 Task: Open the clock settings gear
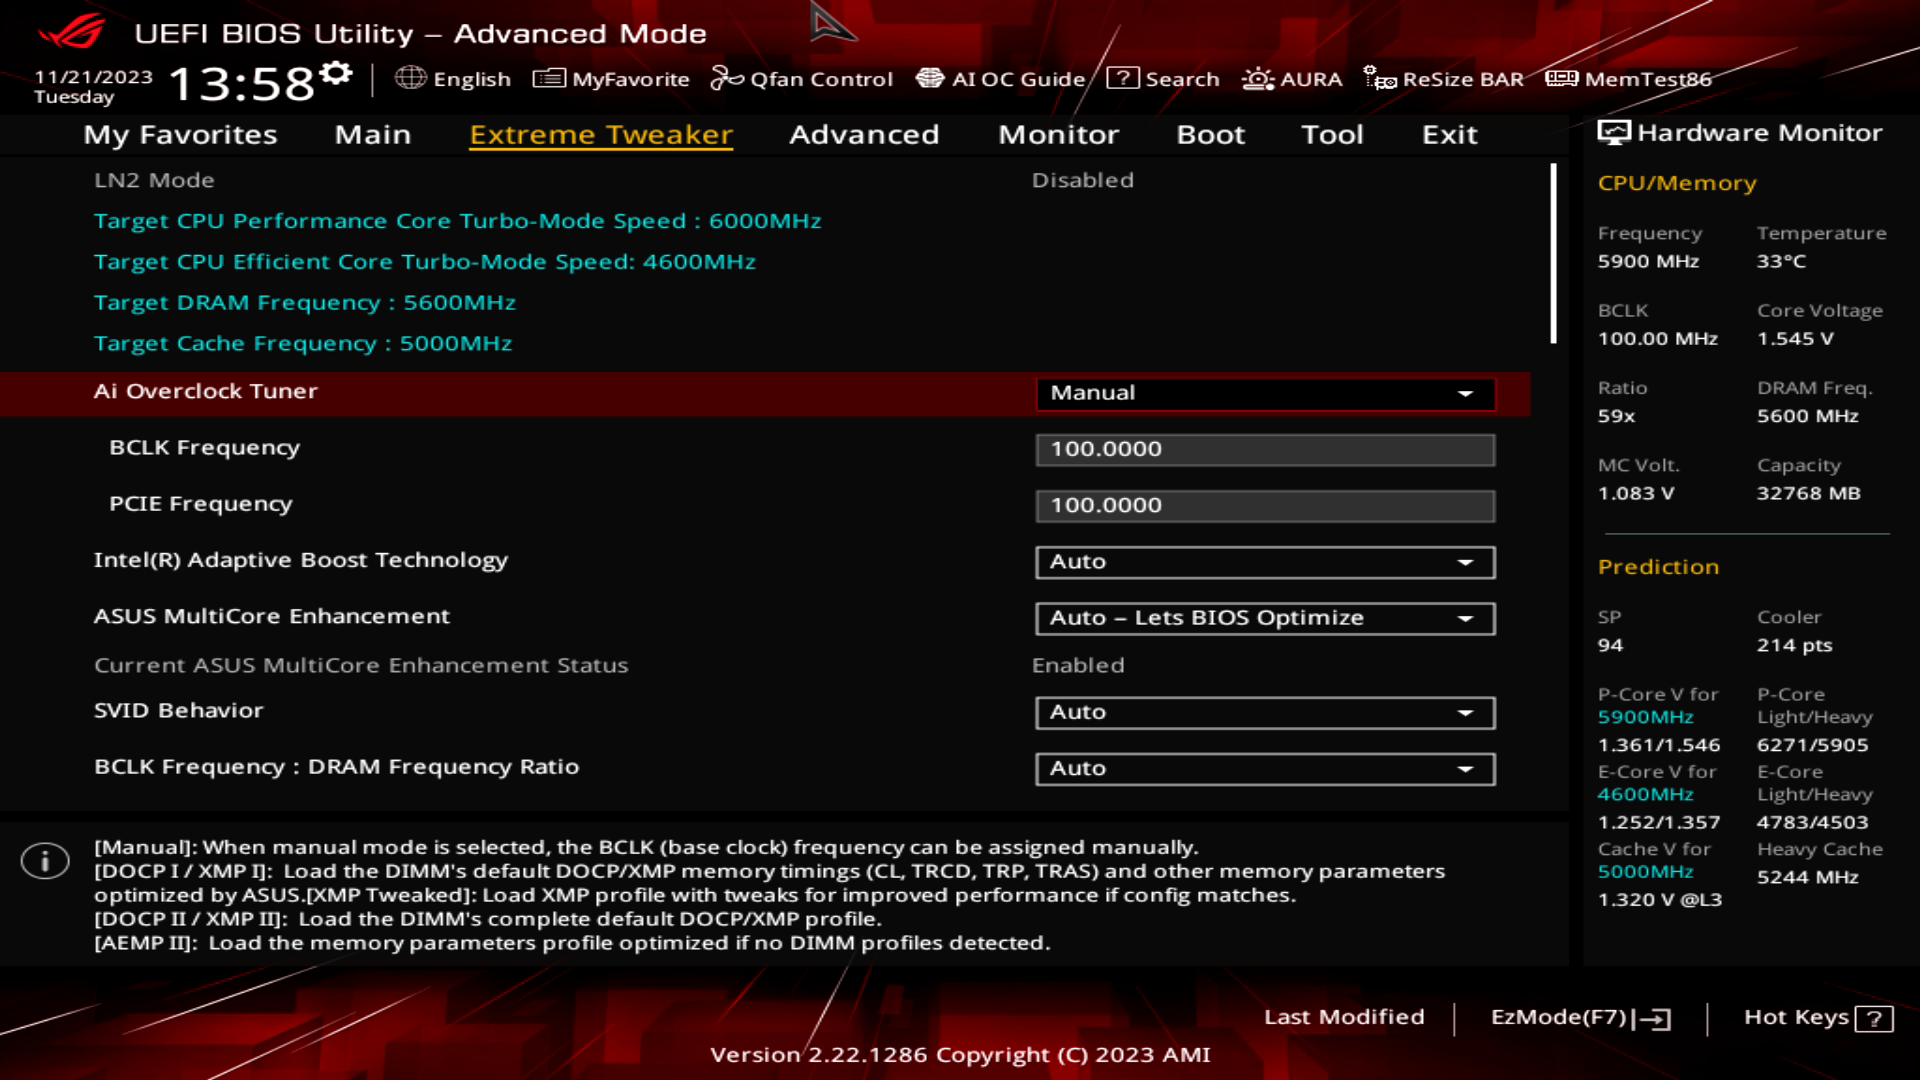point(337,71)
